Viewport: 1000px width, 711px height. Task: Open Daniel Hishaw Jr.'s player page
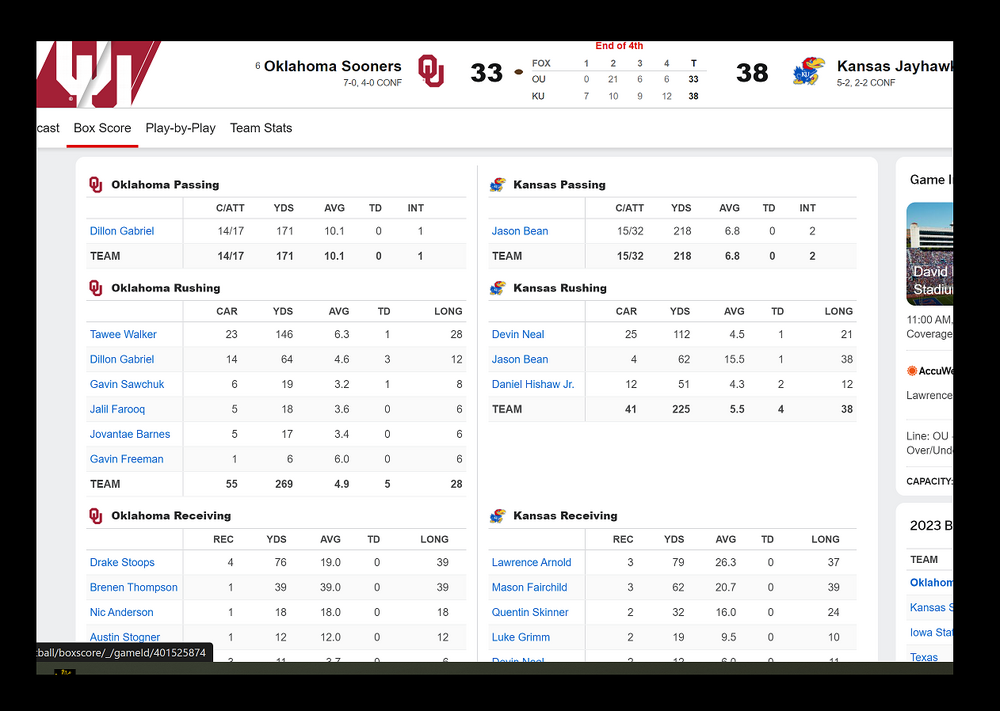pos(533,384)
